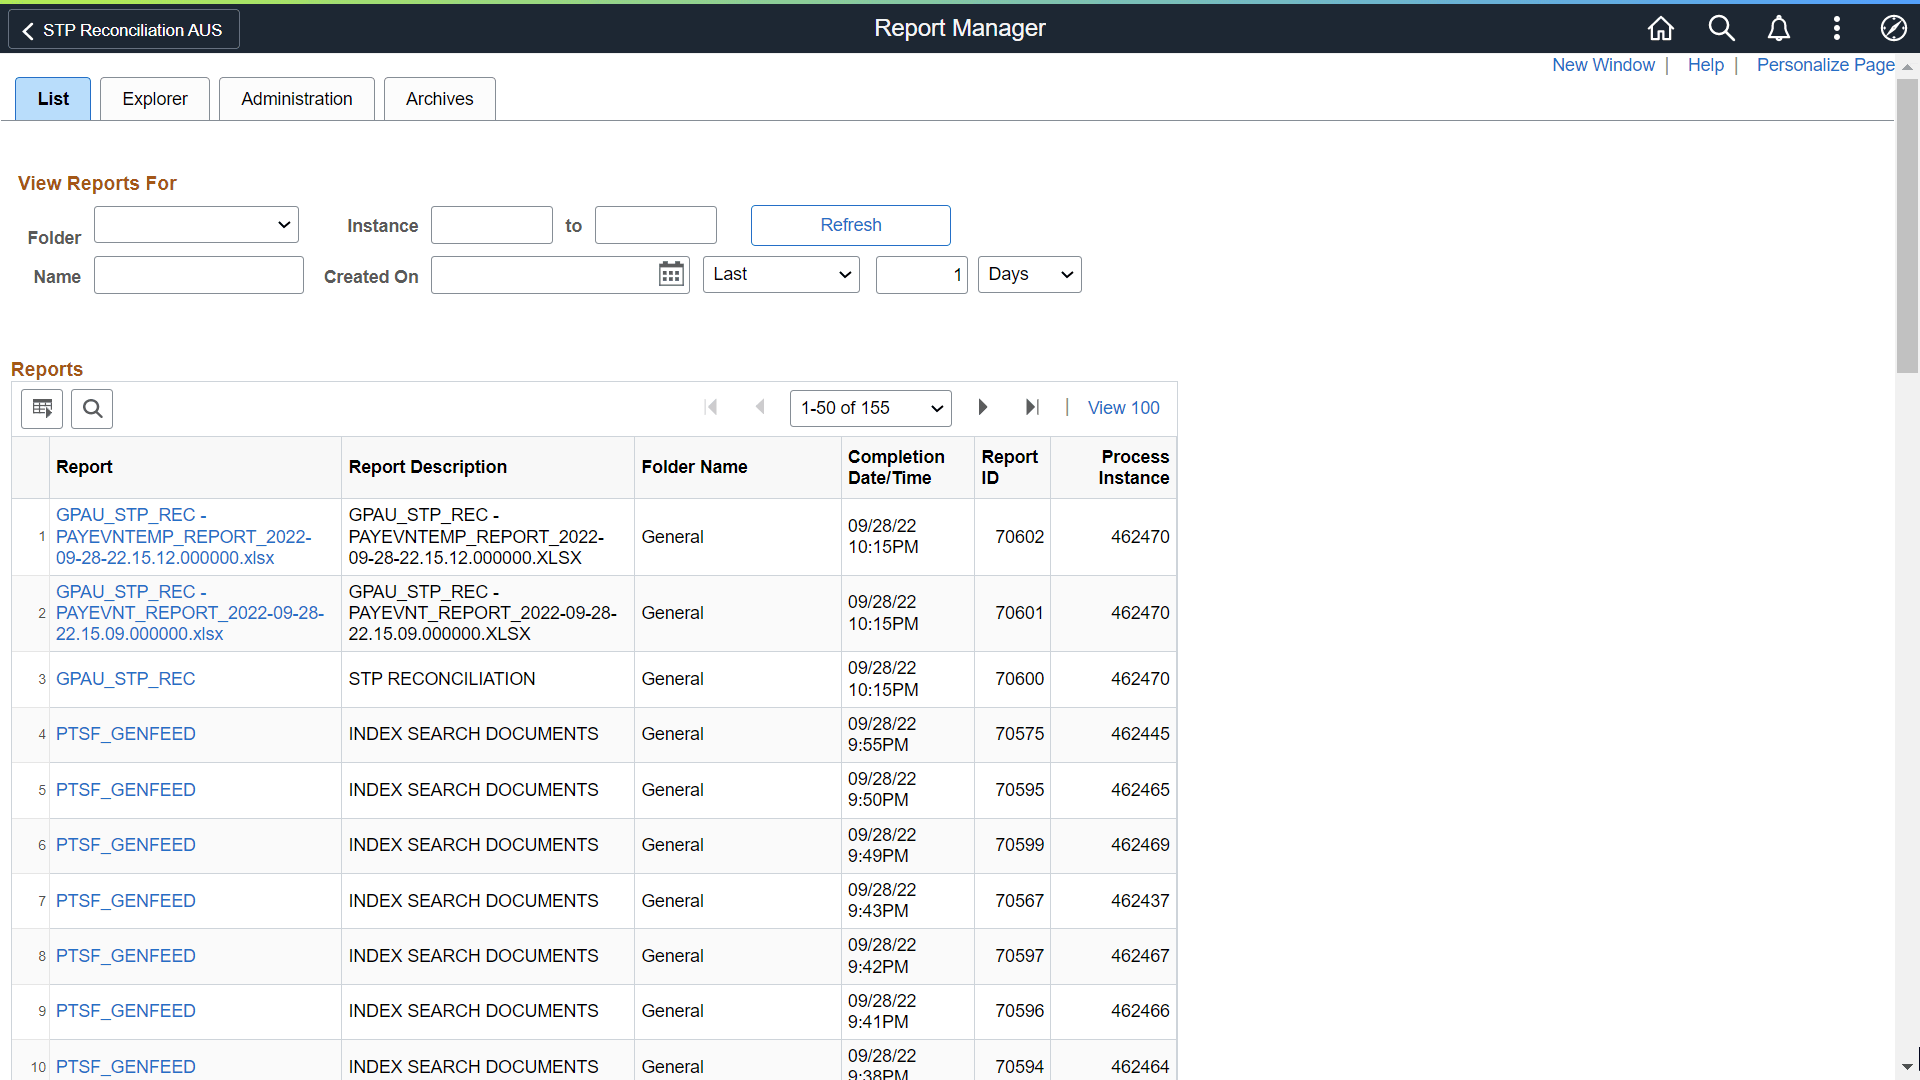Navigate back to first page of reports

[x=711, y=407]
